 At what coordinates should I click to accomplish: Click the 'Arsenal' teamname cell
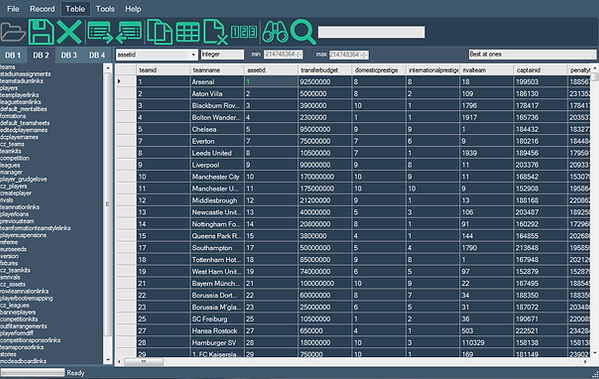(x=217, y=81)
